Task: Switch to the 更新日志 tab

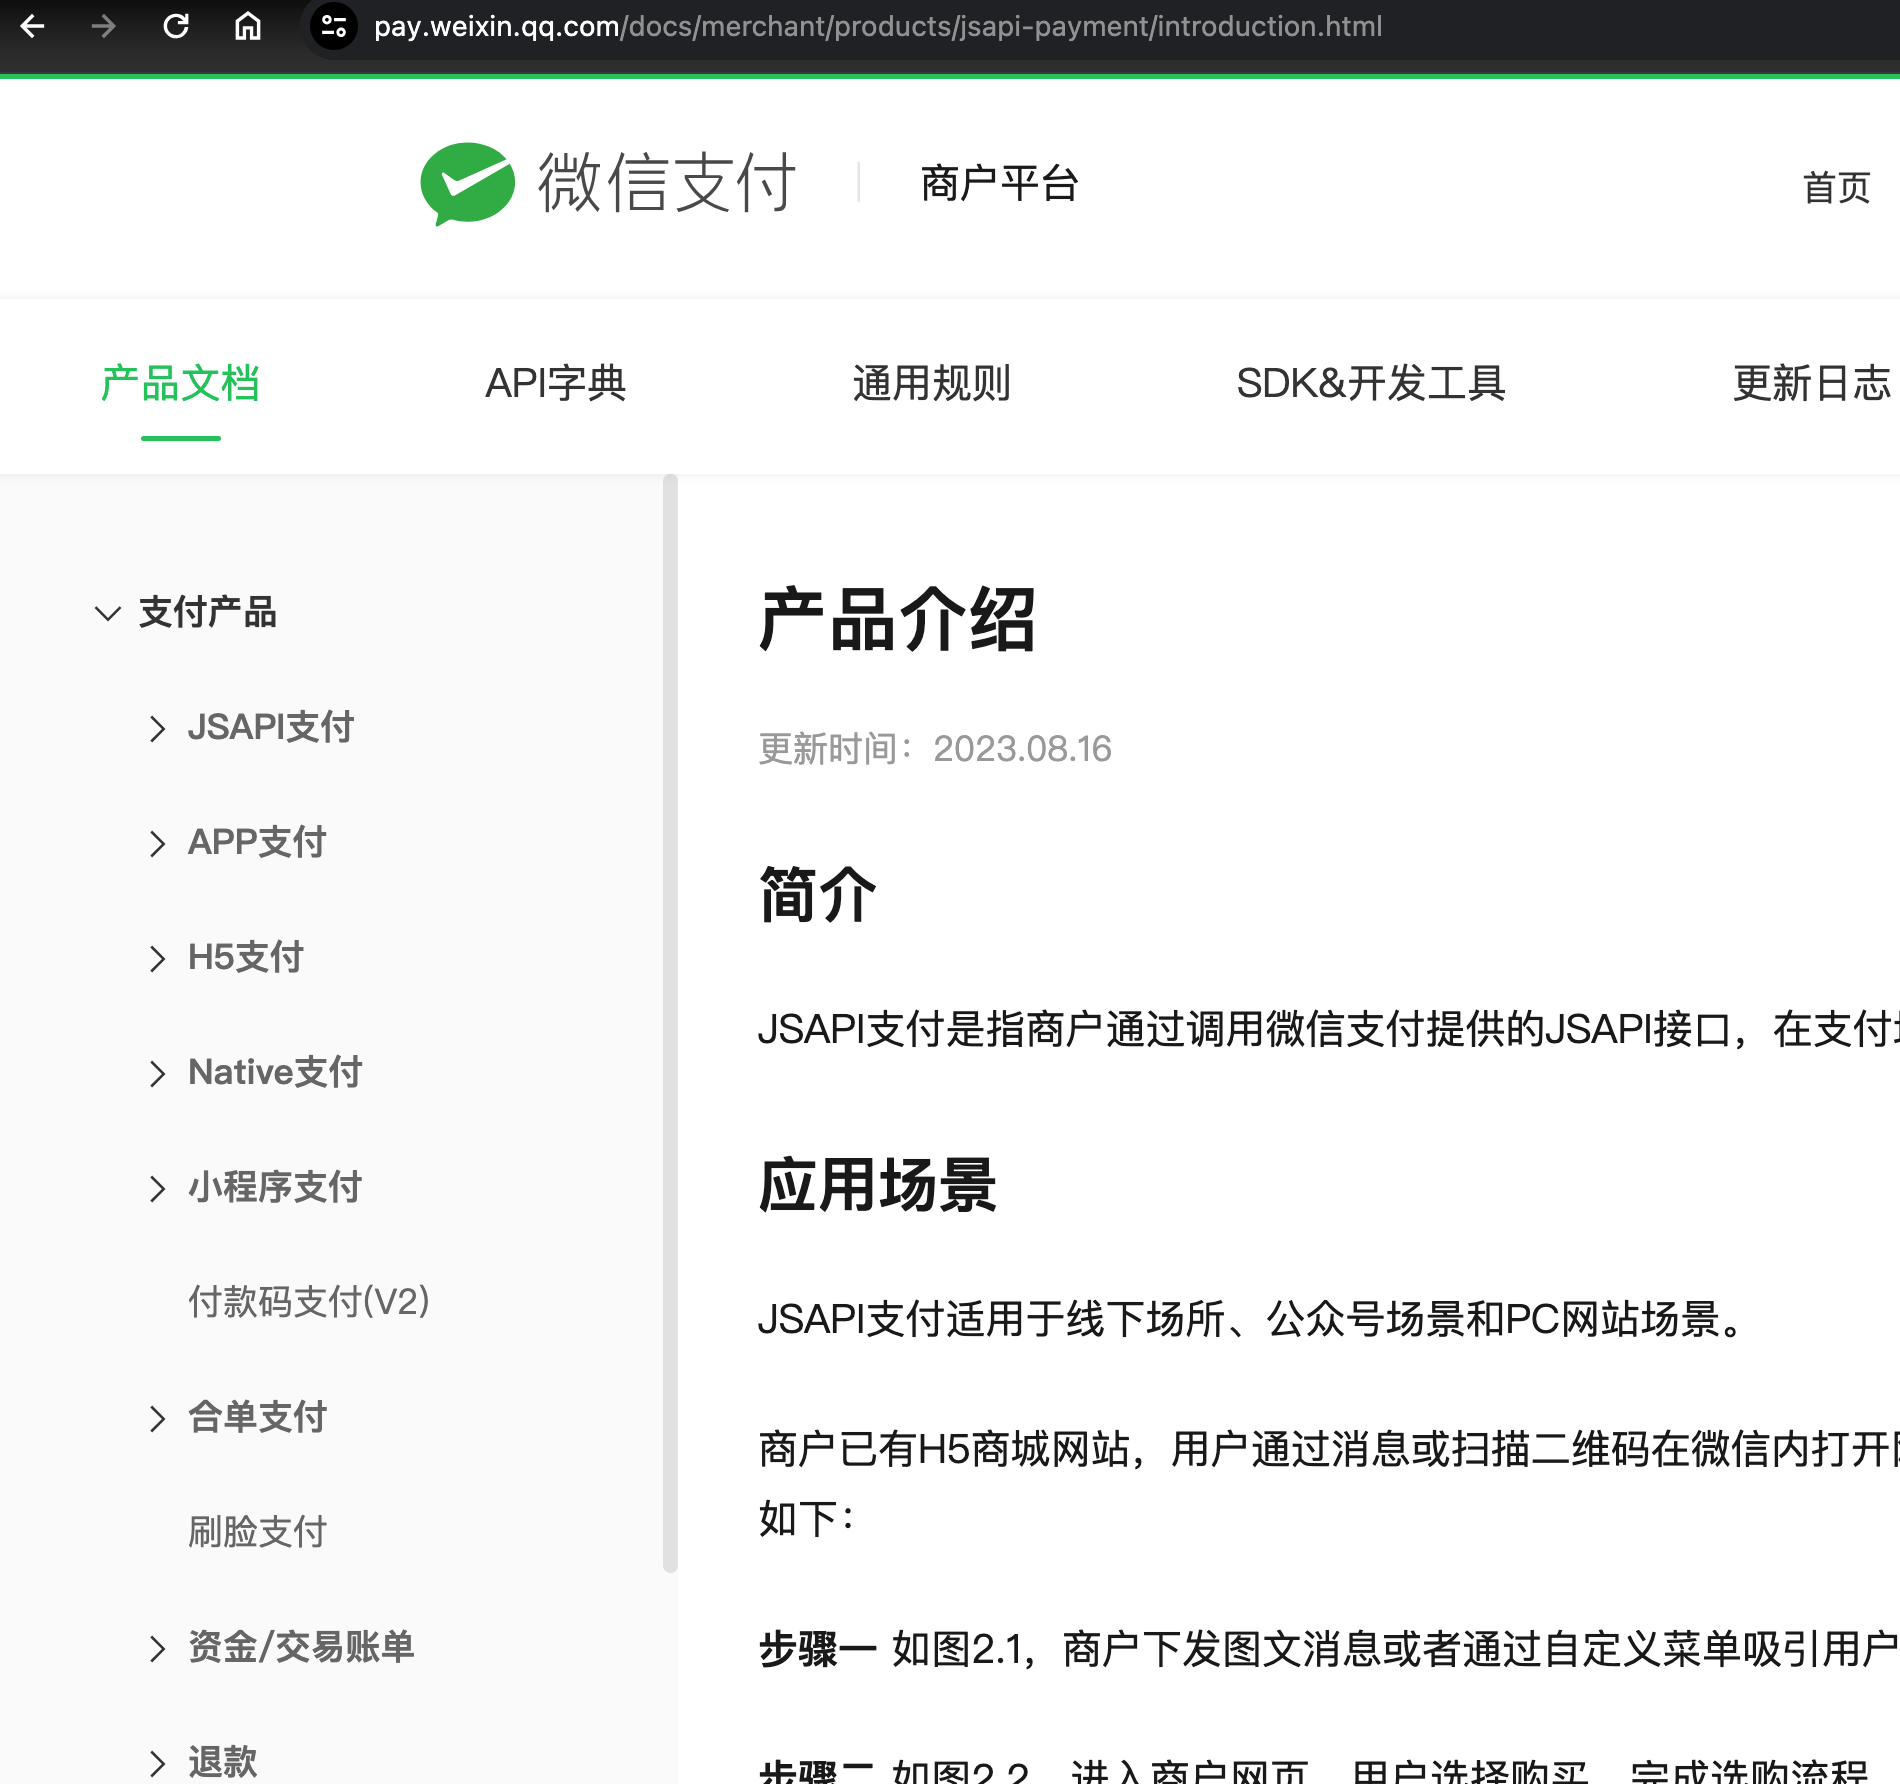Action: (1812, 384)
